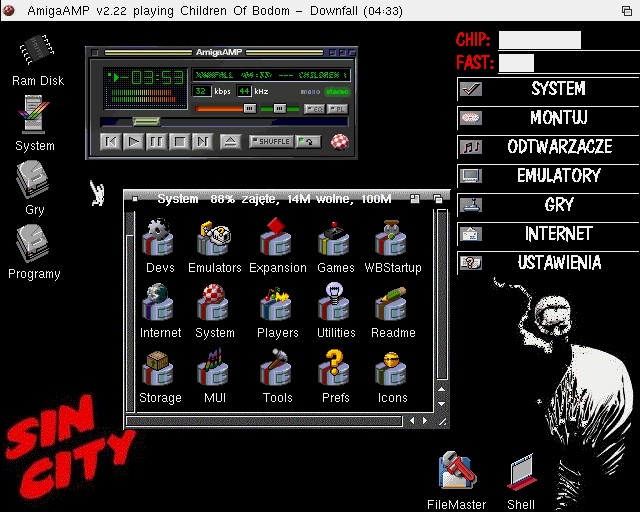Click System window scroll up arrow
This screenshot has height=512, width=640.
[441, 389]
